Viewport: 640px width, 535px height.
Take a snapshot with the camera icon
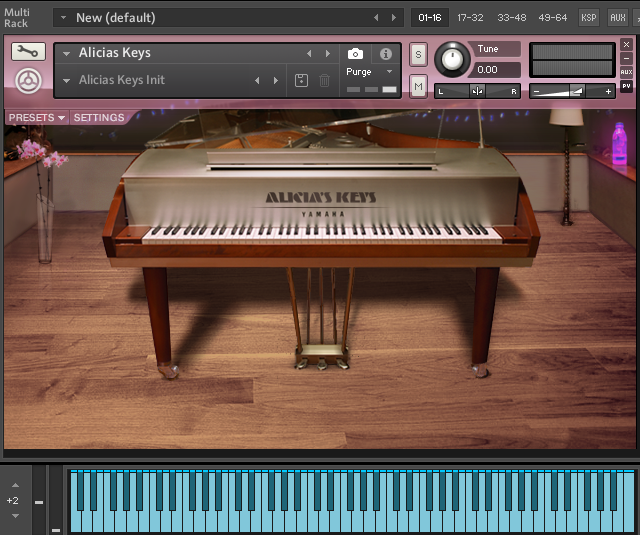(x=355, y=53)
